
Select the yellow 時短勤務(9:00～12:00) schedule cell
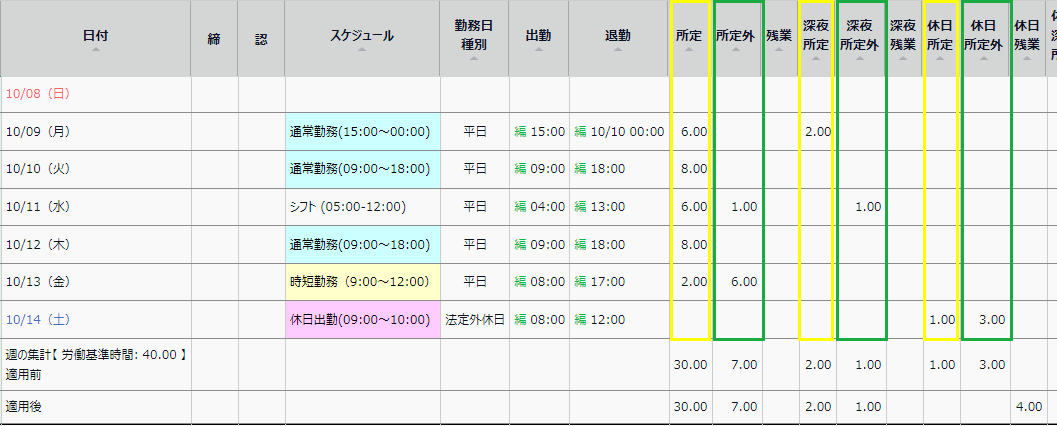coord(360,283)
